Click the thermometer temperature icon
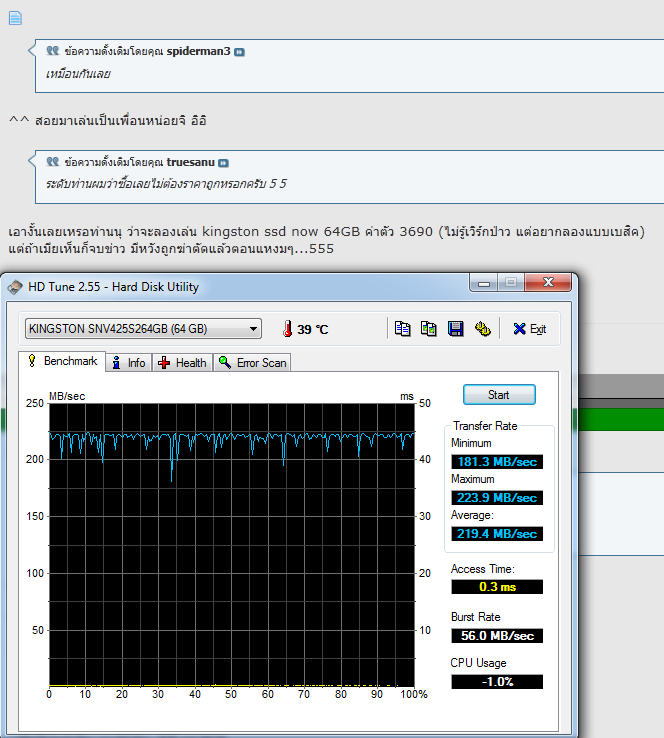 click(288, 329)
